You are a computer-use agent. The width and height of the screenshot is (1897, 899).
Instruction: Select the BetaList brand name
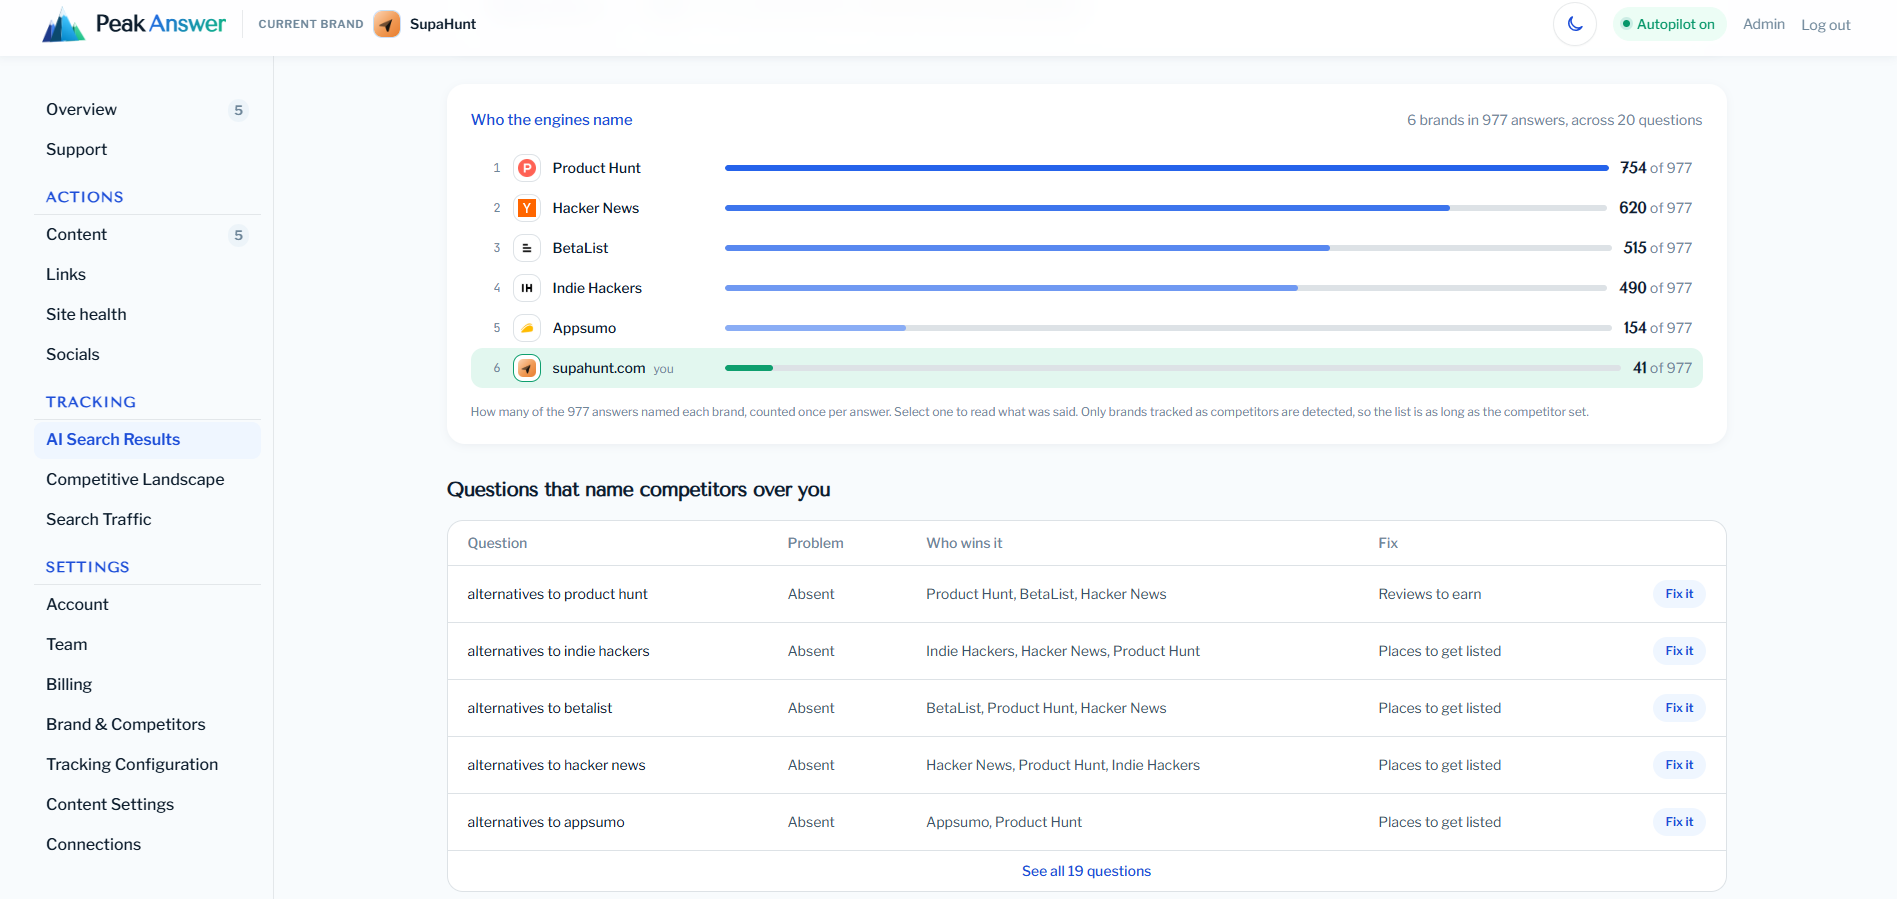(x=580, y=248)
